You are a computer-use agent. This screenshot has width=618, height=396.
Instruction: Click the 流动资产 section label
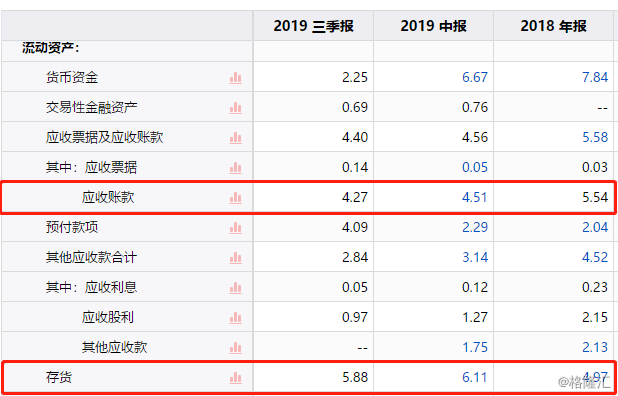(51, 48)
